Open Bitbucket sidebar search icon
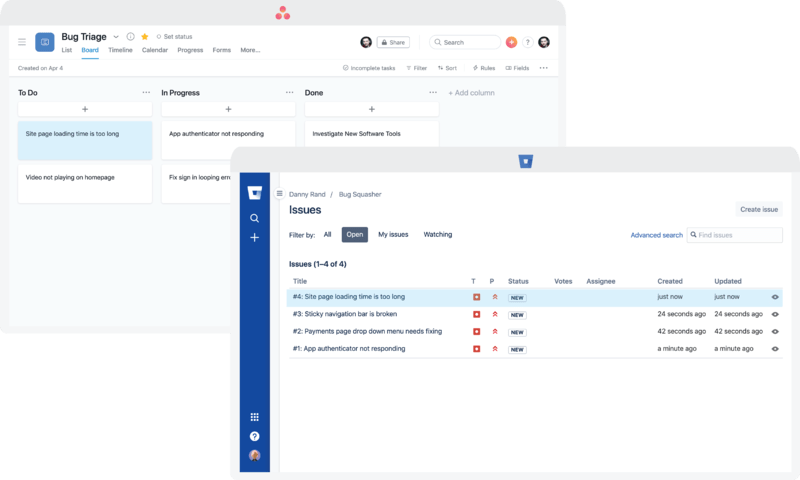Viewport: 800px width, 480px height. (255, 218)
